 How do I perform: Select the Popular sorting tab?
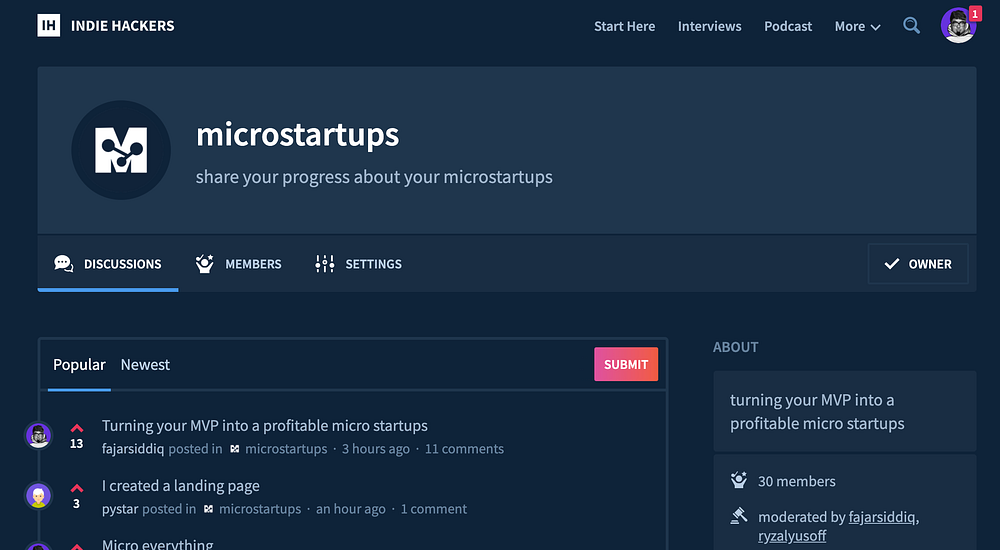(x=79, y=364)
